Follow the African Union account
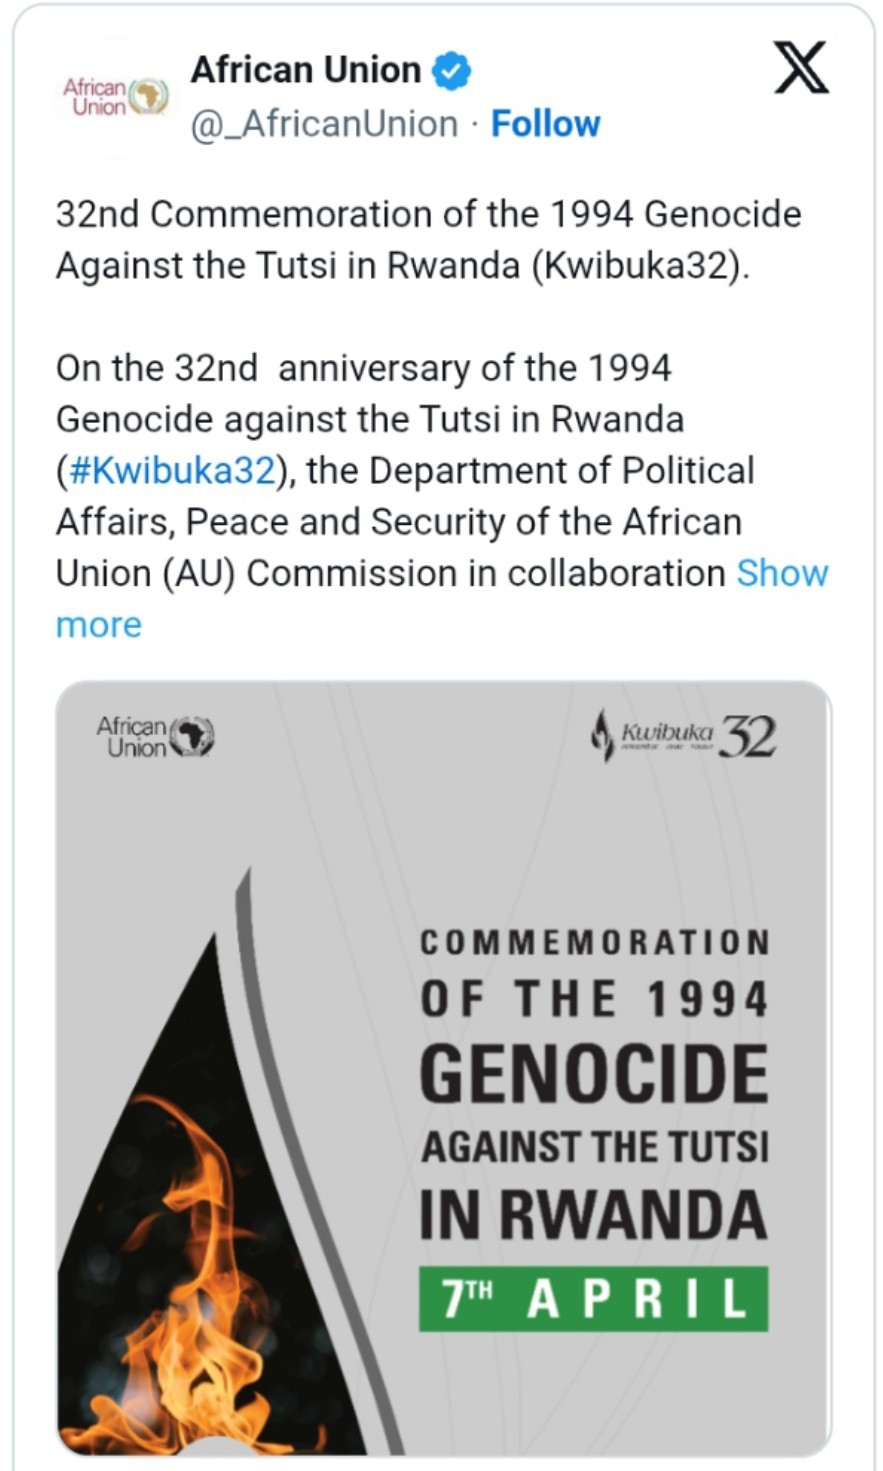Screen dimensions: 883x1471 click(545, 124)
